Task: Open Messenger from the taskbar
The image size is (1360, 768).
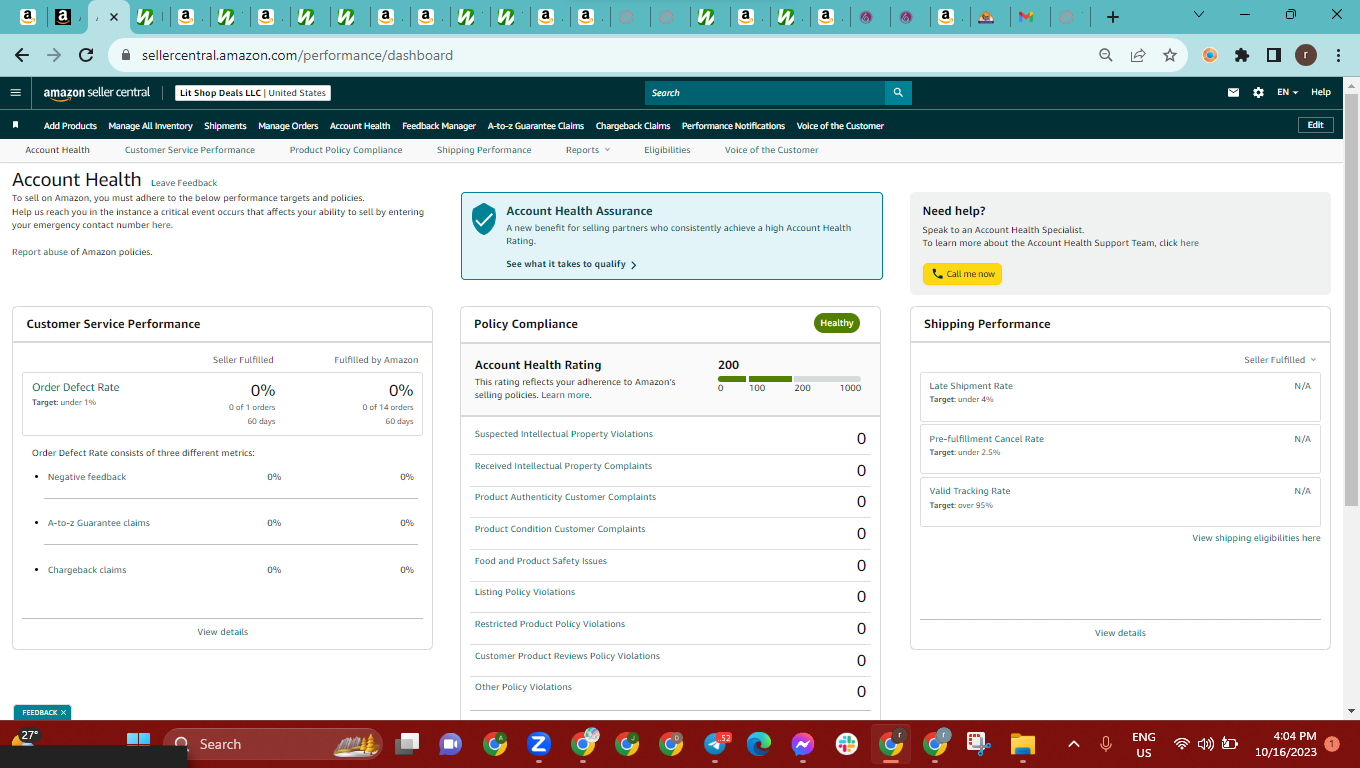Action: [x=803, y=744]
